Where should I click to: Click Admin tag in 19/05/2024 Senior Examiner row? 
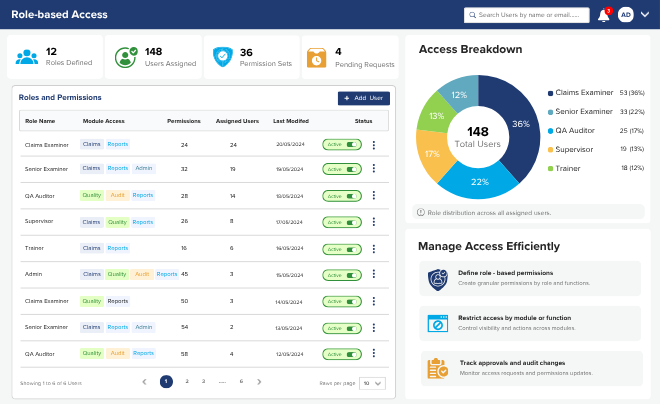pos(144,168)
